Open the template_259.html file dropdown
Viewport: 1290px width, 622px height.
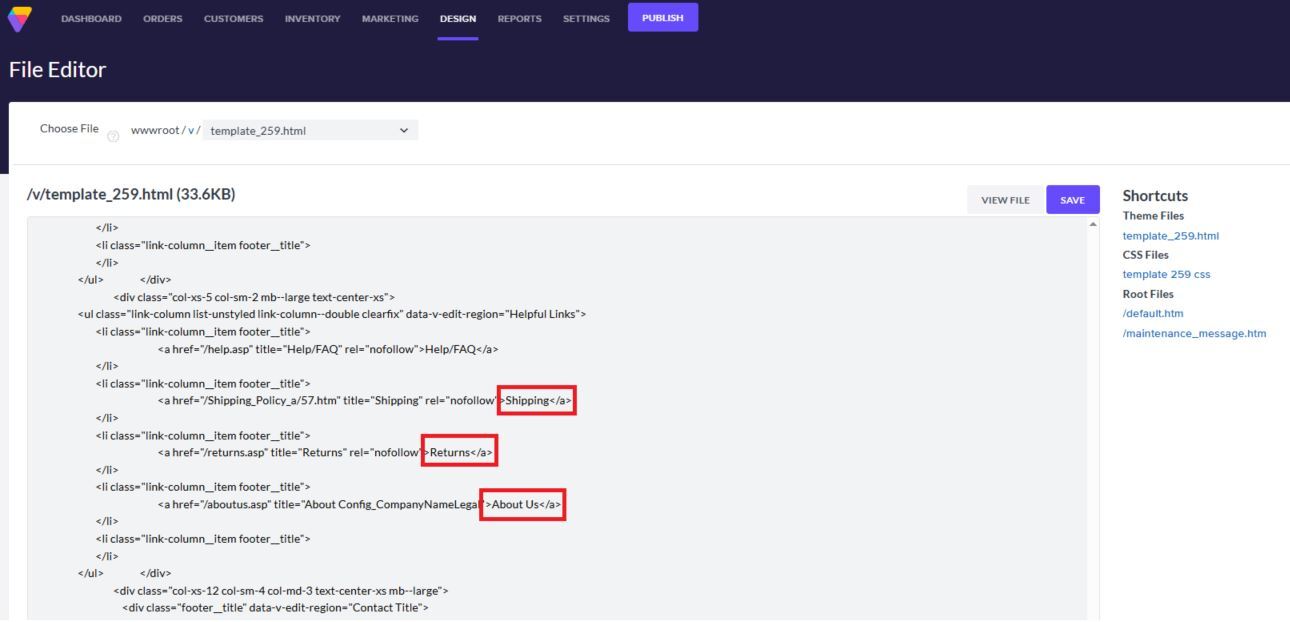(310, 130)
